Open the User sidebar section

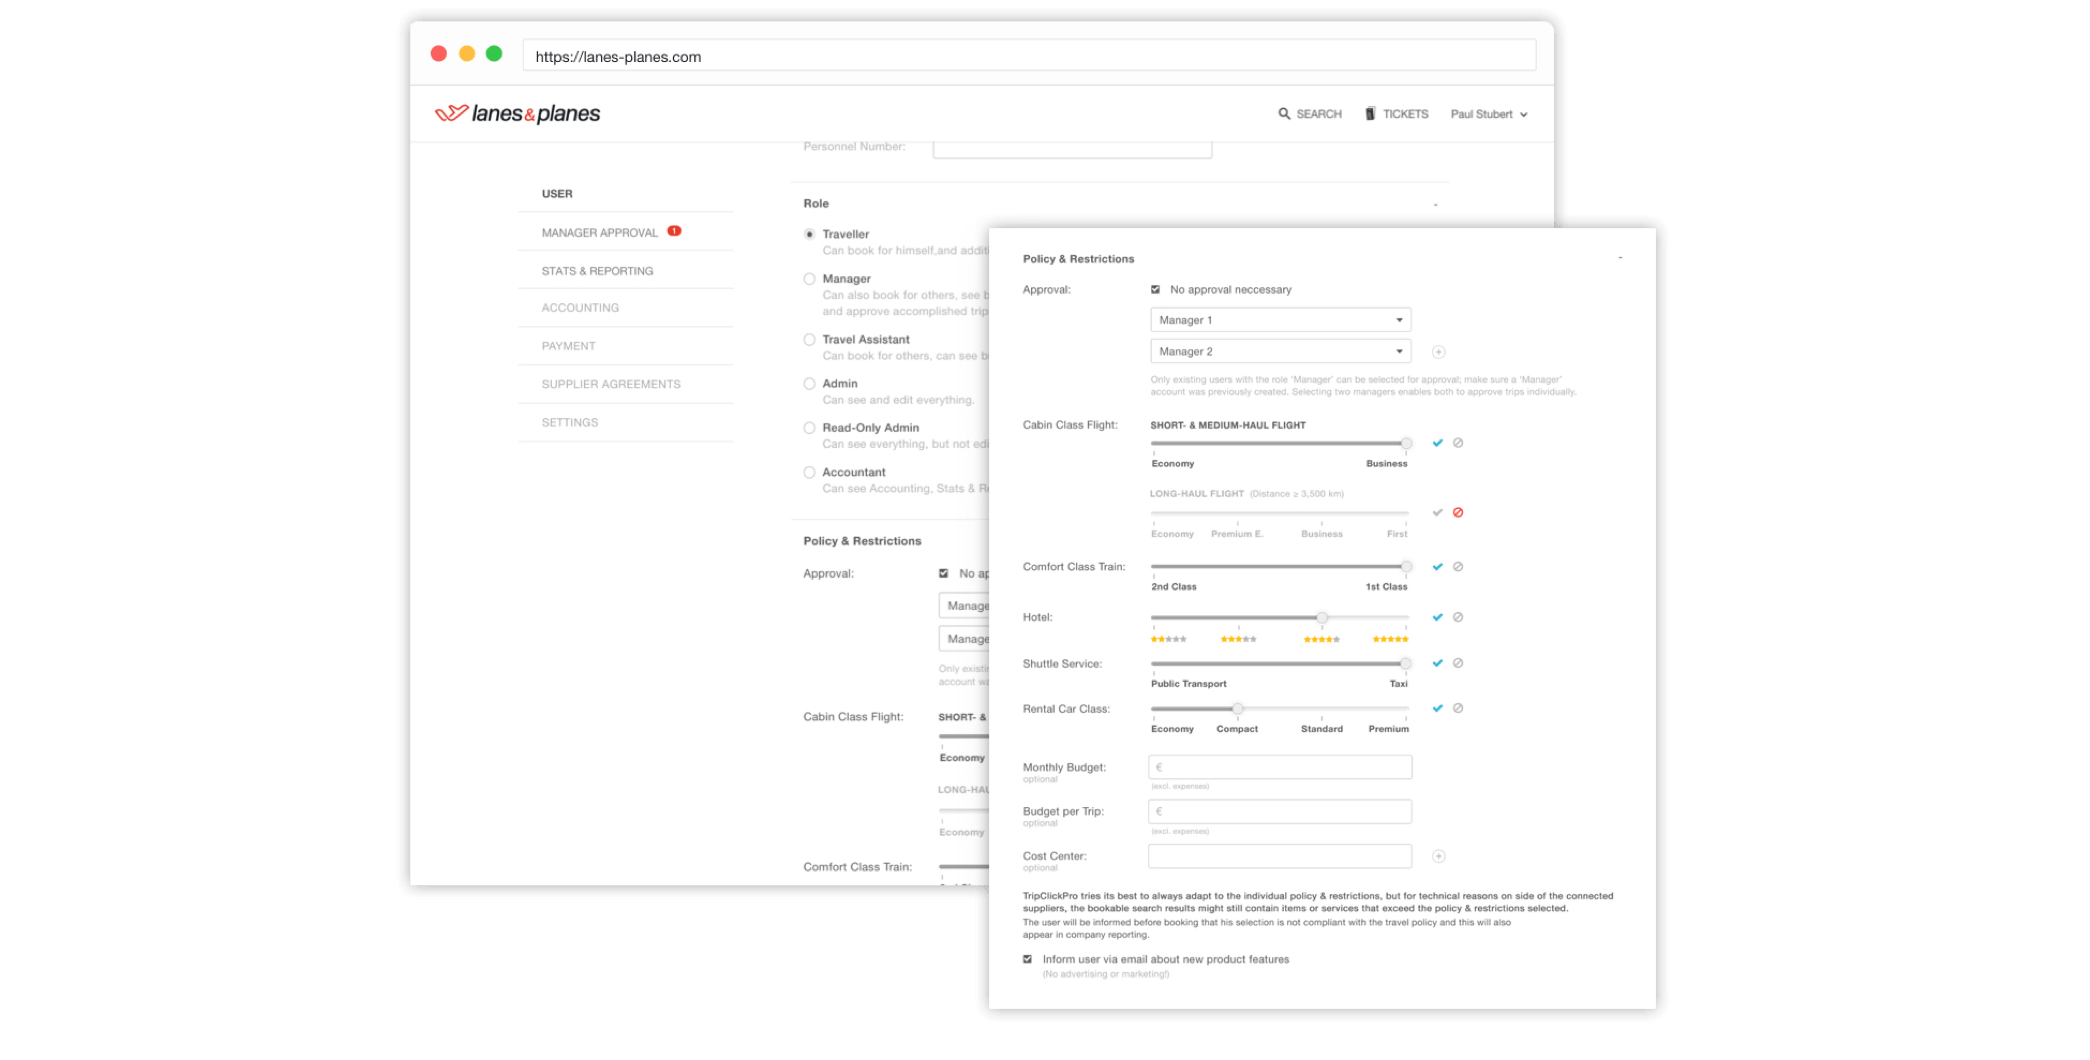(557, 194)
